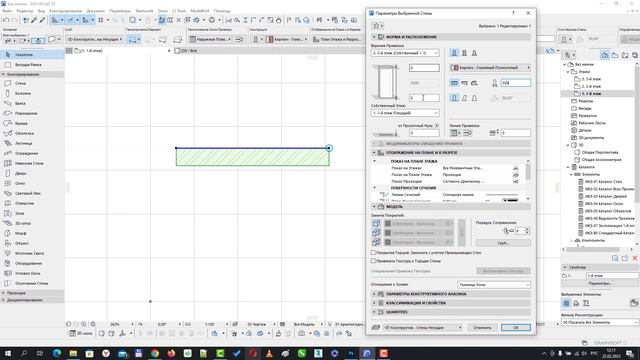The image size is (640, 360).
Task: Select the Балка (Beam) tool
Action: [20, 103]
